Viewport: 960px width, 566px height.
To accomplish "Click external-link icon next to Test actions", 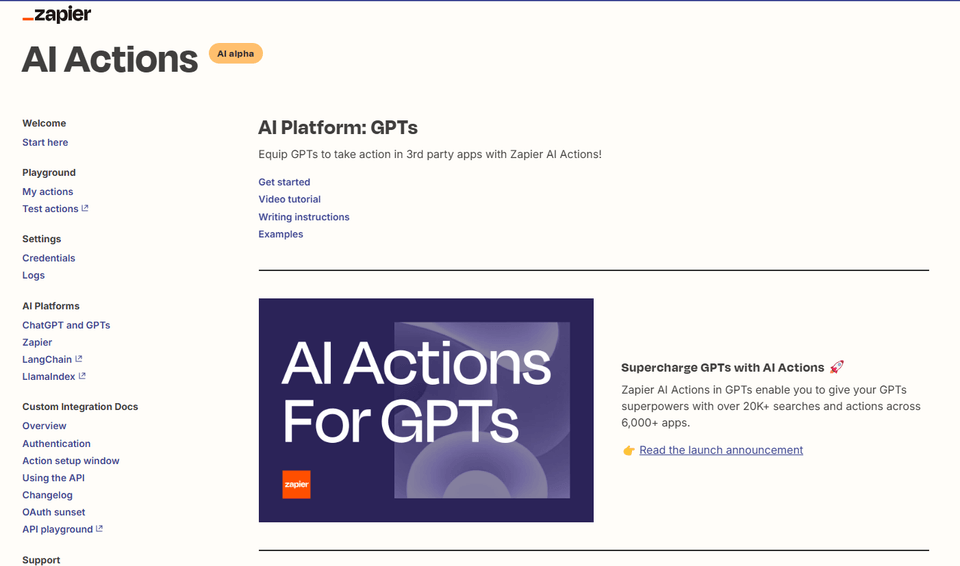I will [85, 208].
